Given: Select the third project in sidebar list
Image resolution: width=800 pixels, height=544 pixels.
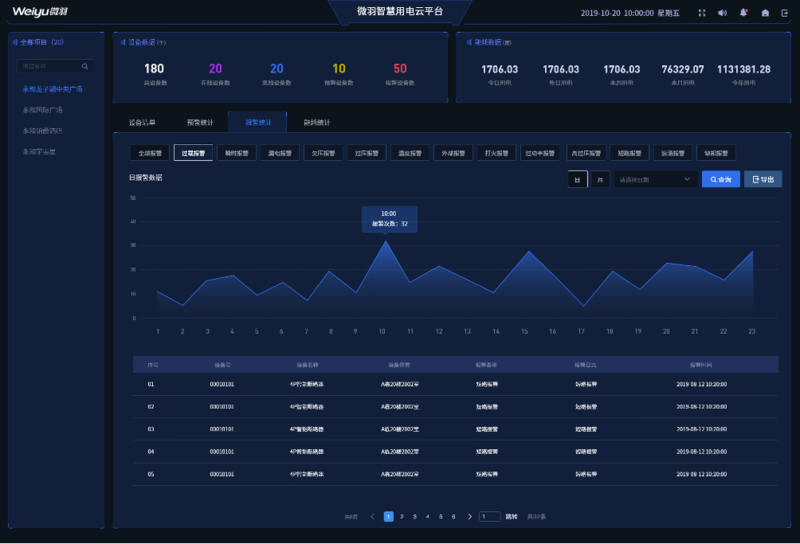Looking at the screenshot, I should (x=42, y=131).
